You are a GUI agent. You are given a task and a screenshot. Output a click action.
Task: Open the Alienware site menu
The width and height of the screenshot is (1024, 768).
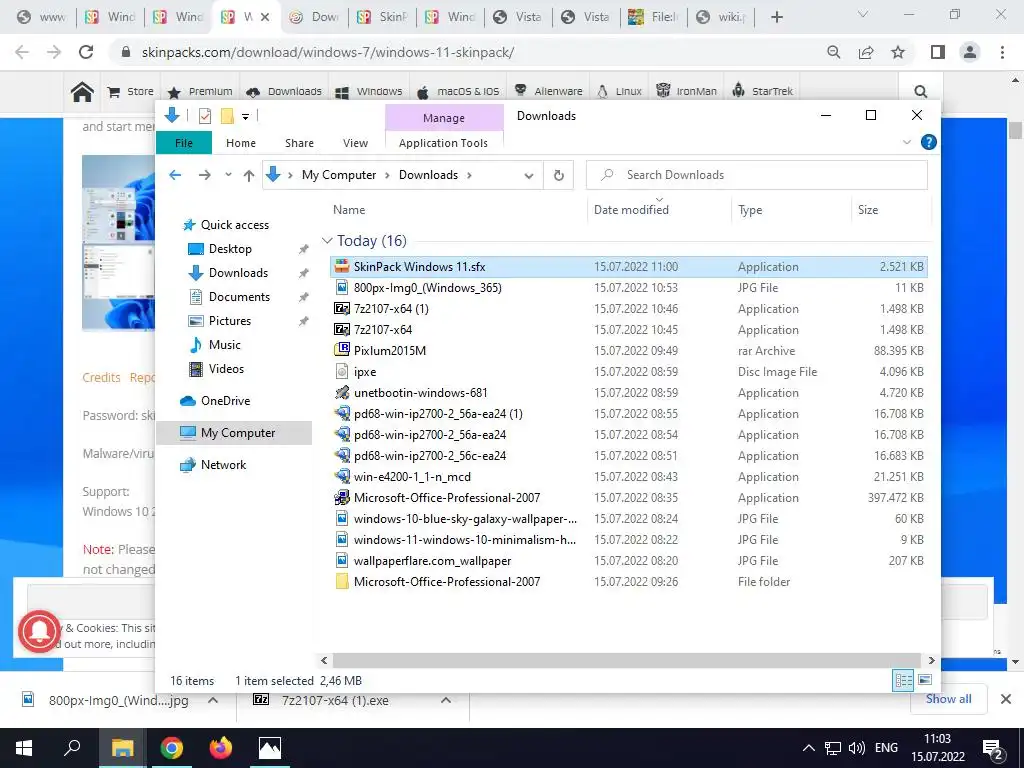click(549, 91)
